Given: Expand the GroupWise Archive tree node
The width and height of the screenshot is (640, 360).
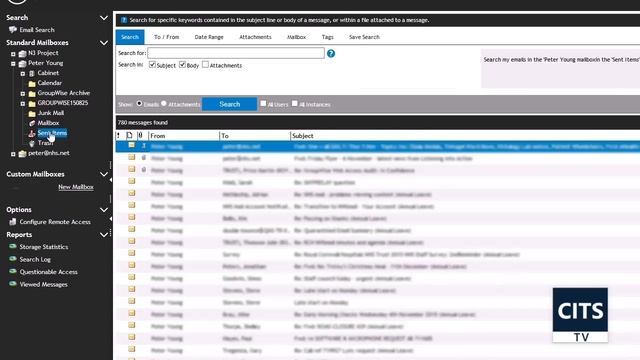Looking at the screenshot, I should [23, 93].
